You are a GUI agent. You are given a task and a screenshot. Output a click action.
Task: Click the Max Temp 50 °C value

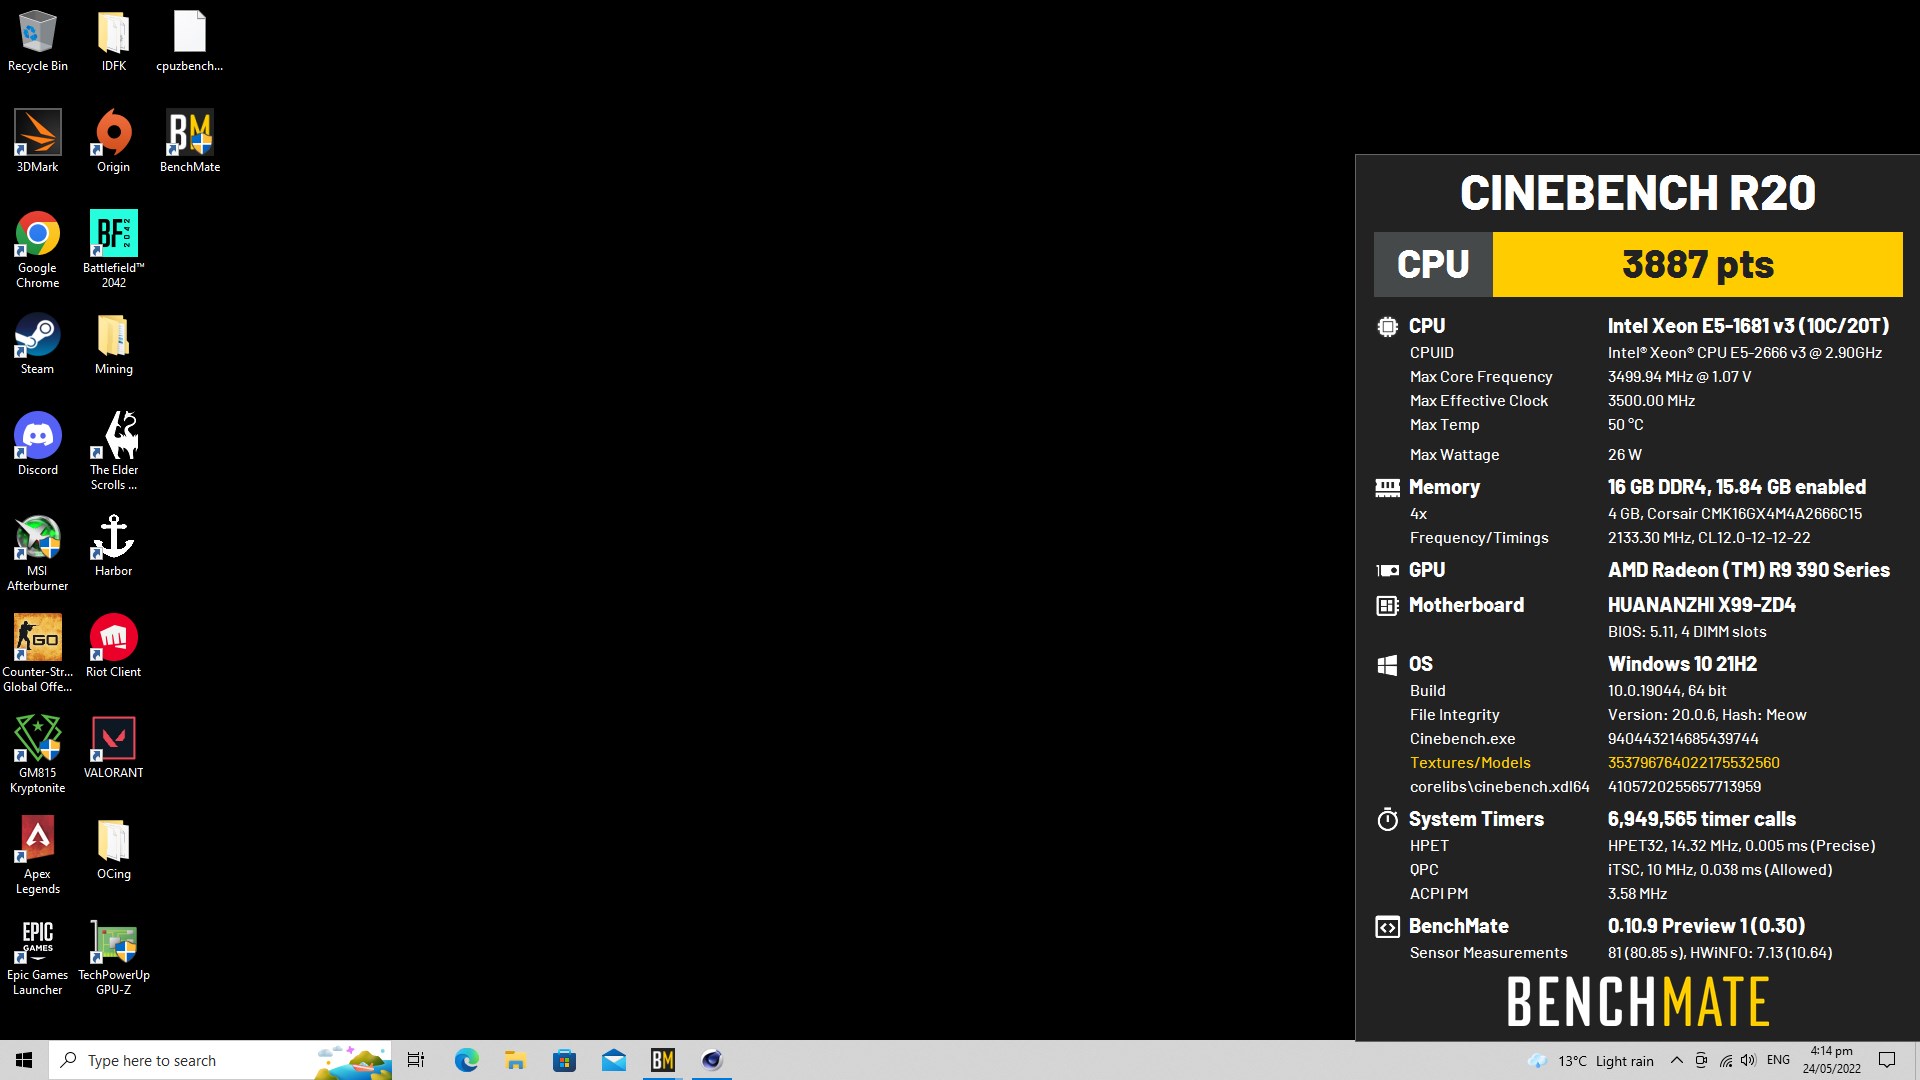tap(1625, 425)
